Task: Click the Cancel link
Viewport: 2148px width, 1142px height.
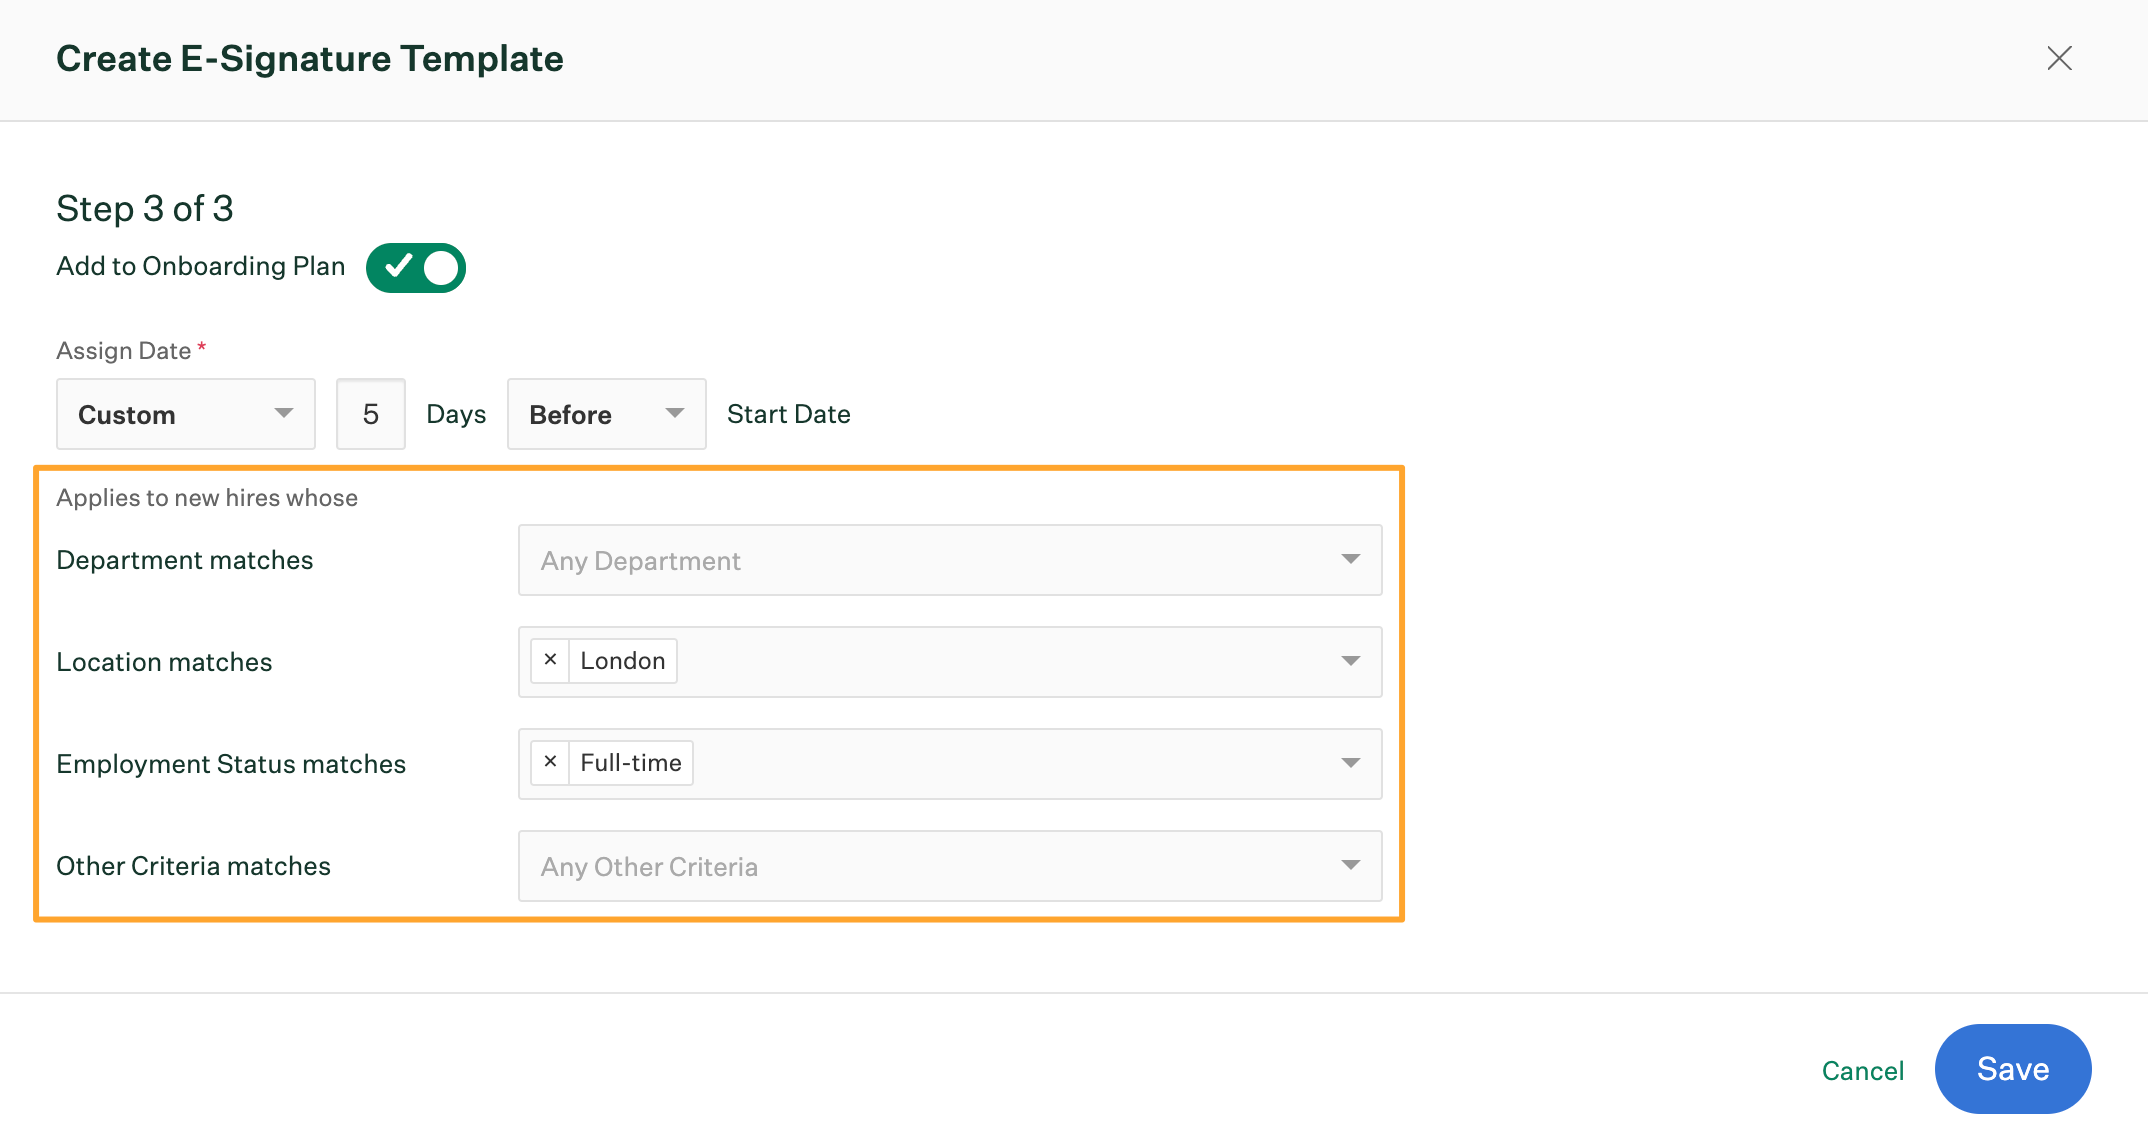Action: (x=1862, y=1070)
